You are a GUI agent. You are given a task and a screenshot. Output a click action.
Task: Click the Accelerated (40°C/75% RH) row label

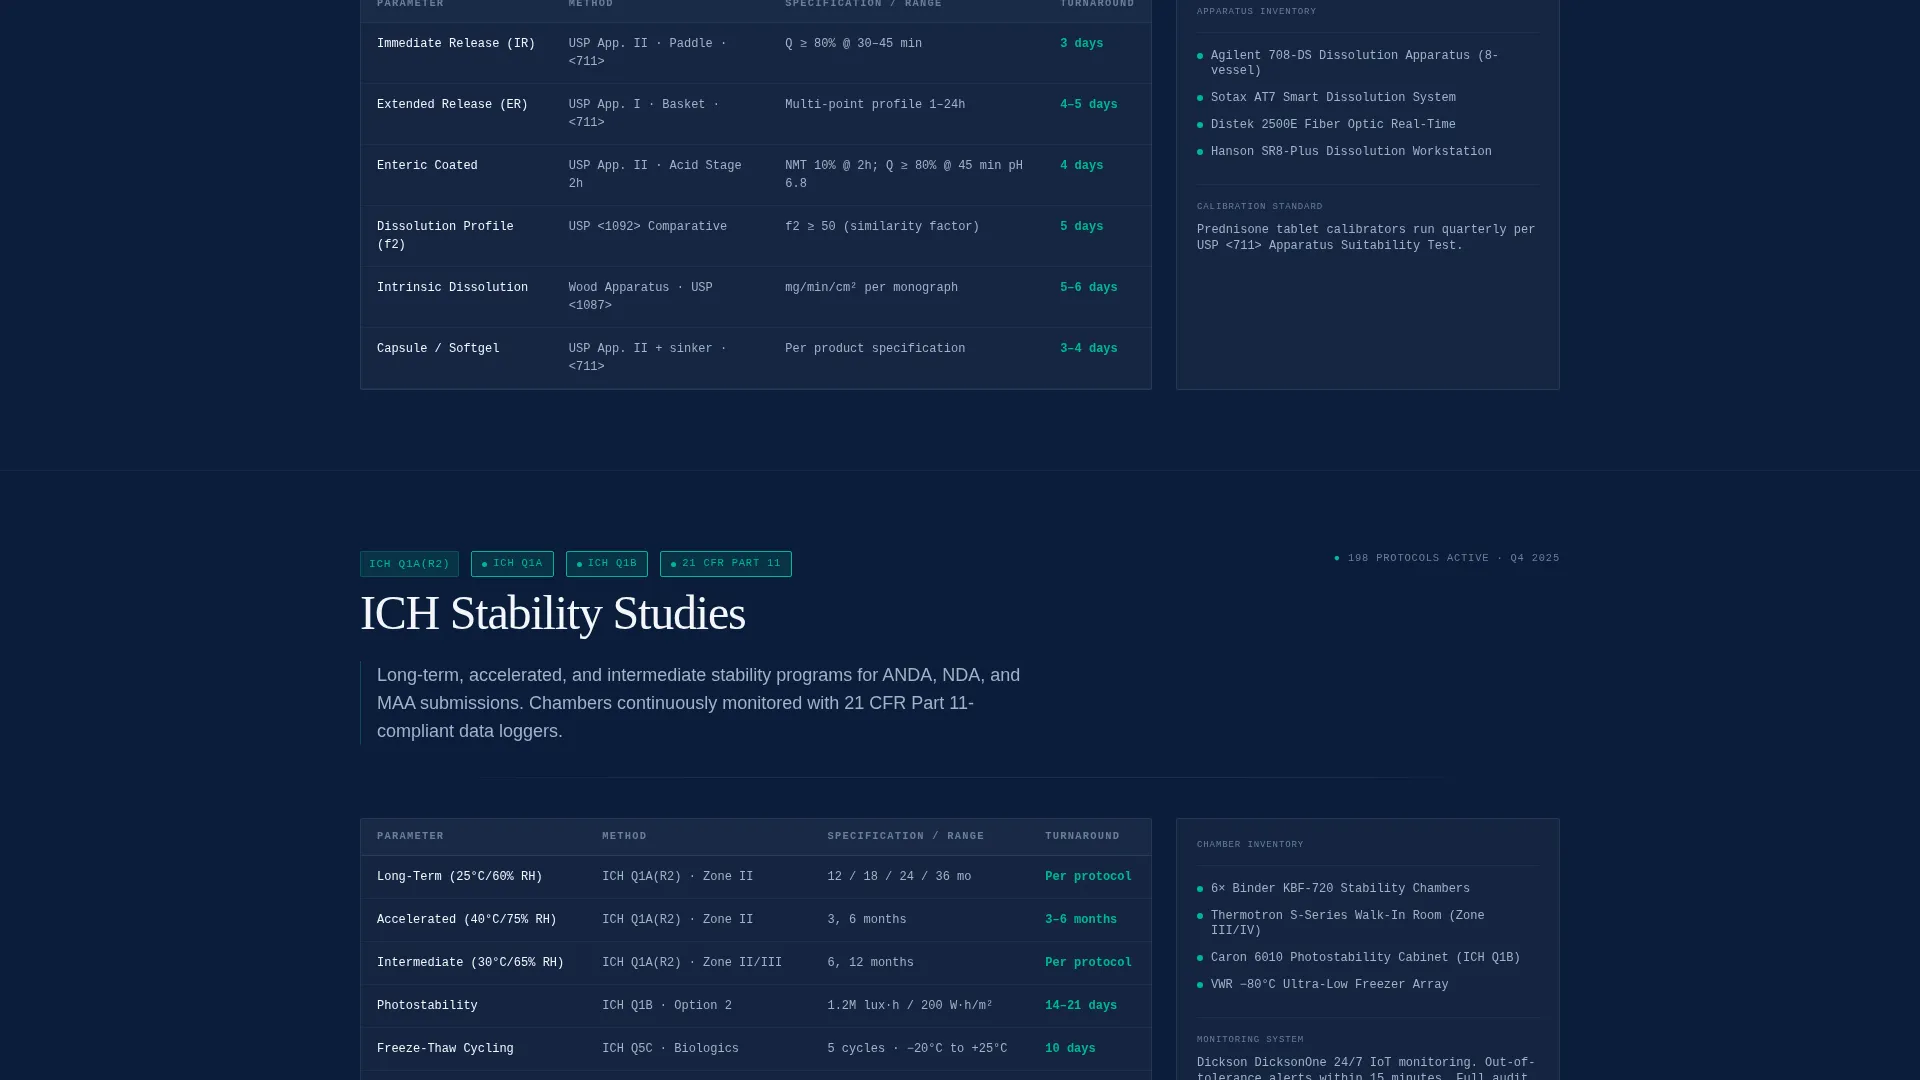click(467, 920)
